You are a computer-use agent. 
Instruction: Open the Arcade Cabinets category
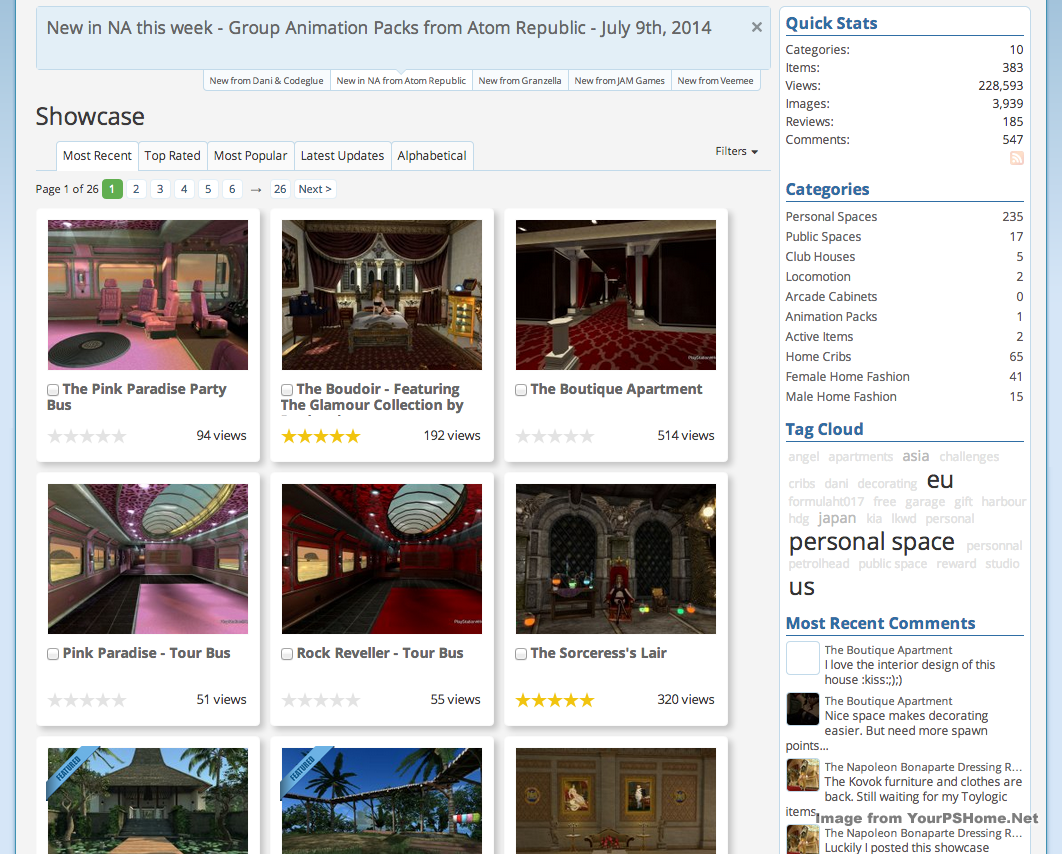point(831,297)
